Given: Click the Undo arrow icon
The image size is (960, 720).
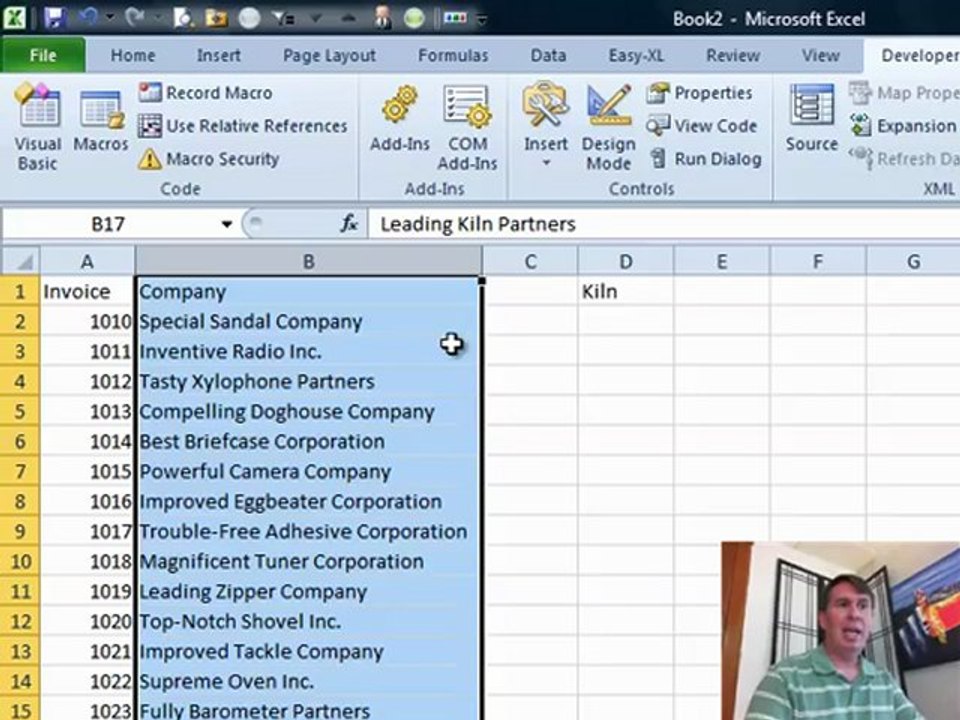Looking at the screenshot, I should pyautogui.click(x=87, y=17).
